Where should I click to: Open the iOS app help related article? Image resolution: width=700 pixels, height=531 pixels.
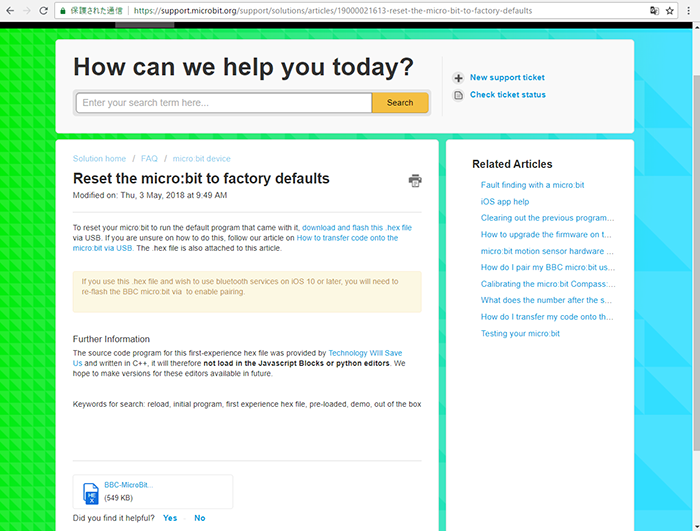[x=504, y=201]
